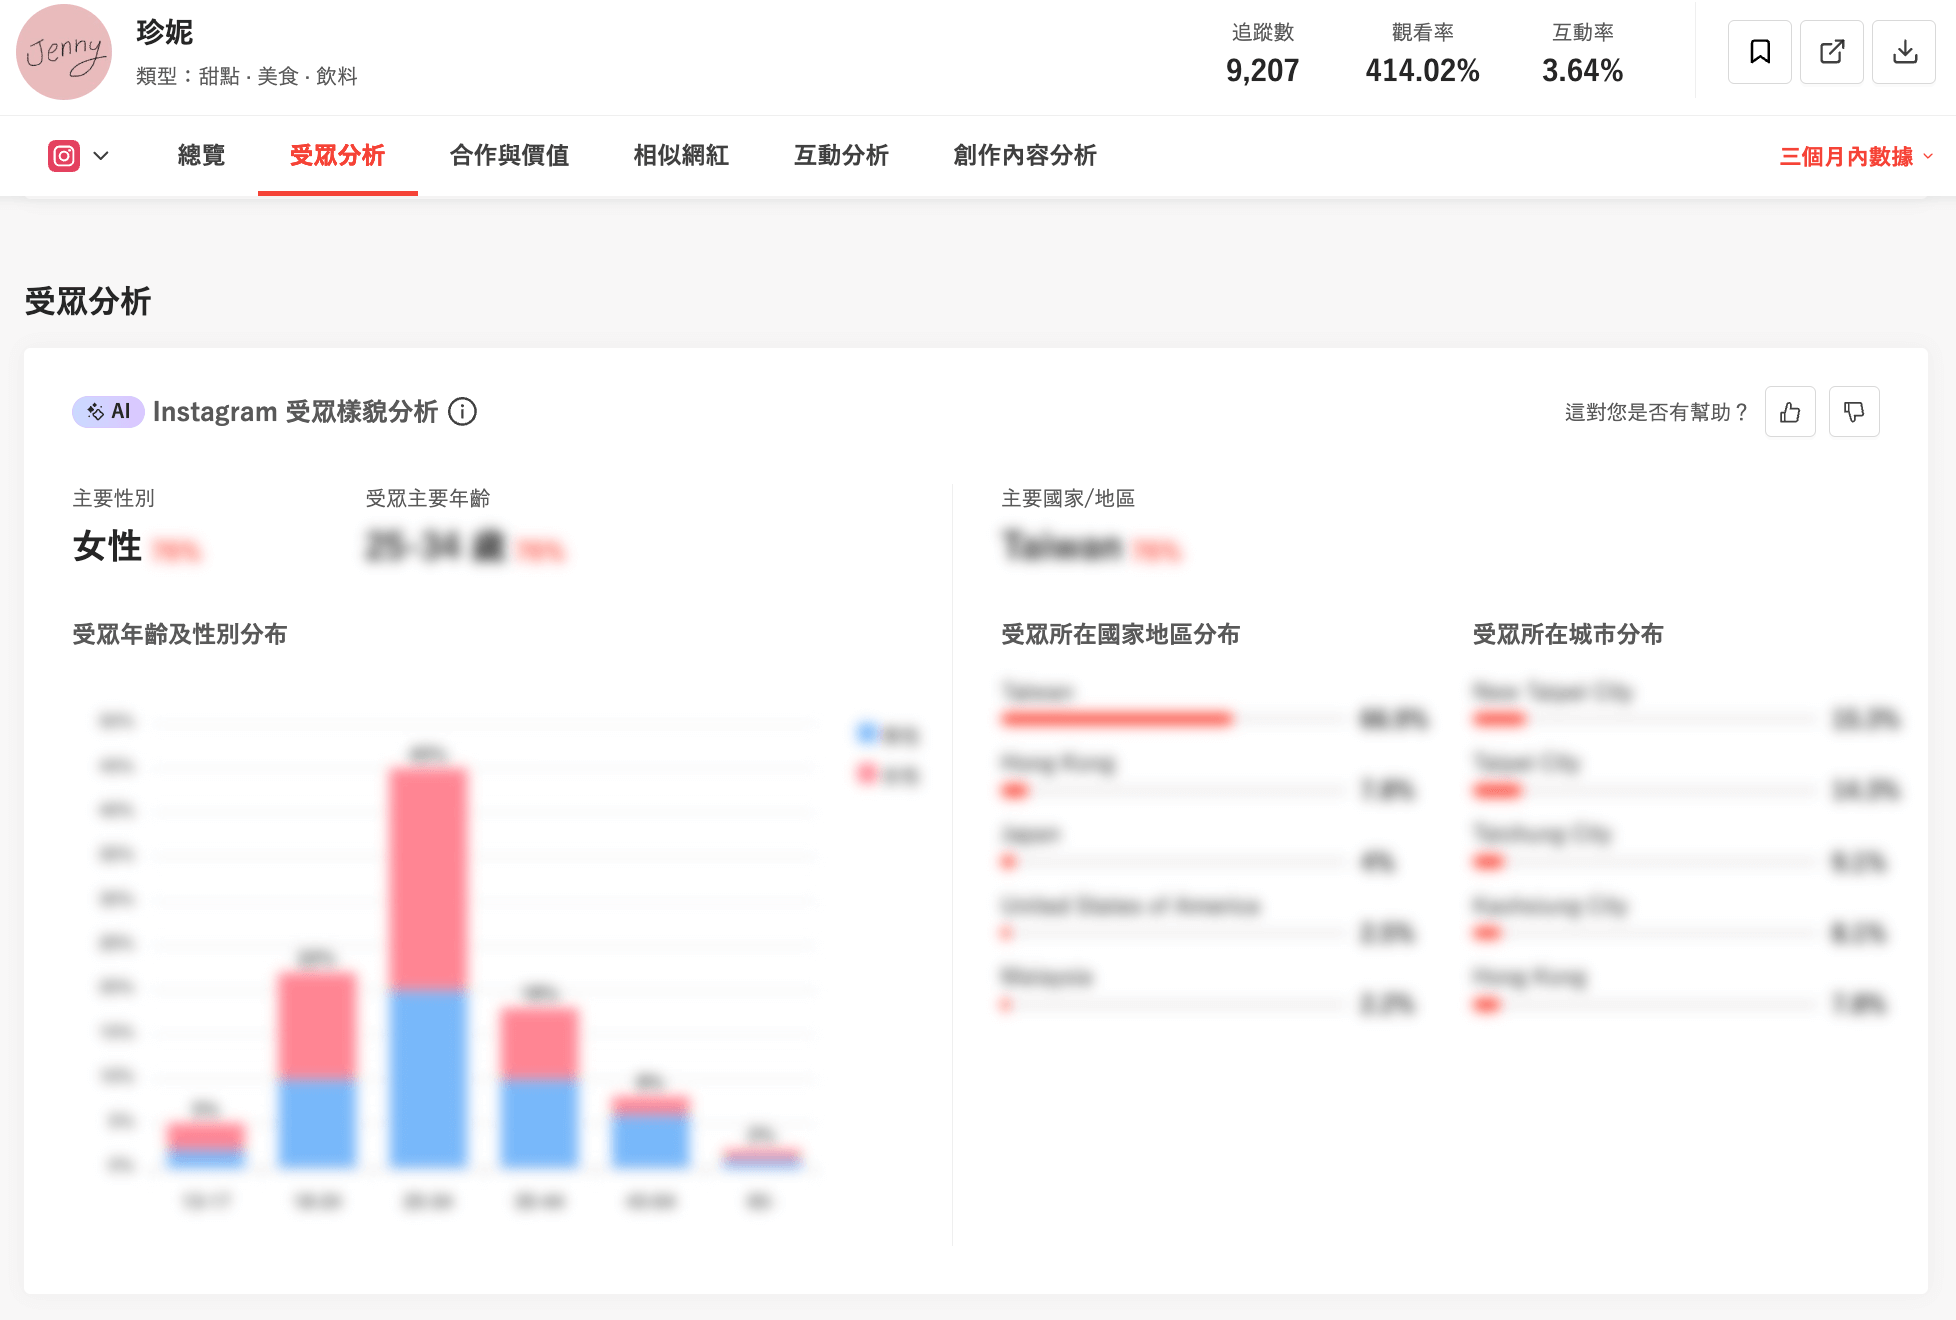1956x1320 pixels.
Task: Open the 創作內容分析 tab
Action: pos(1025,155)
